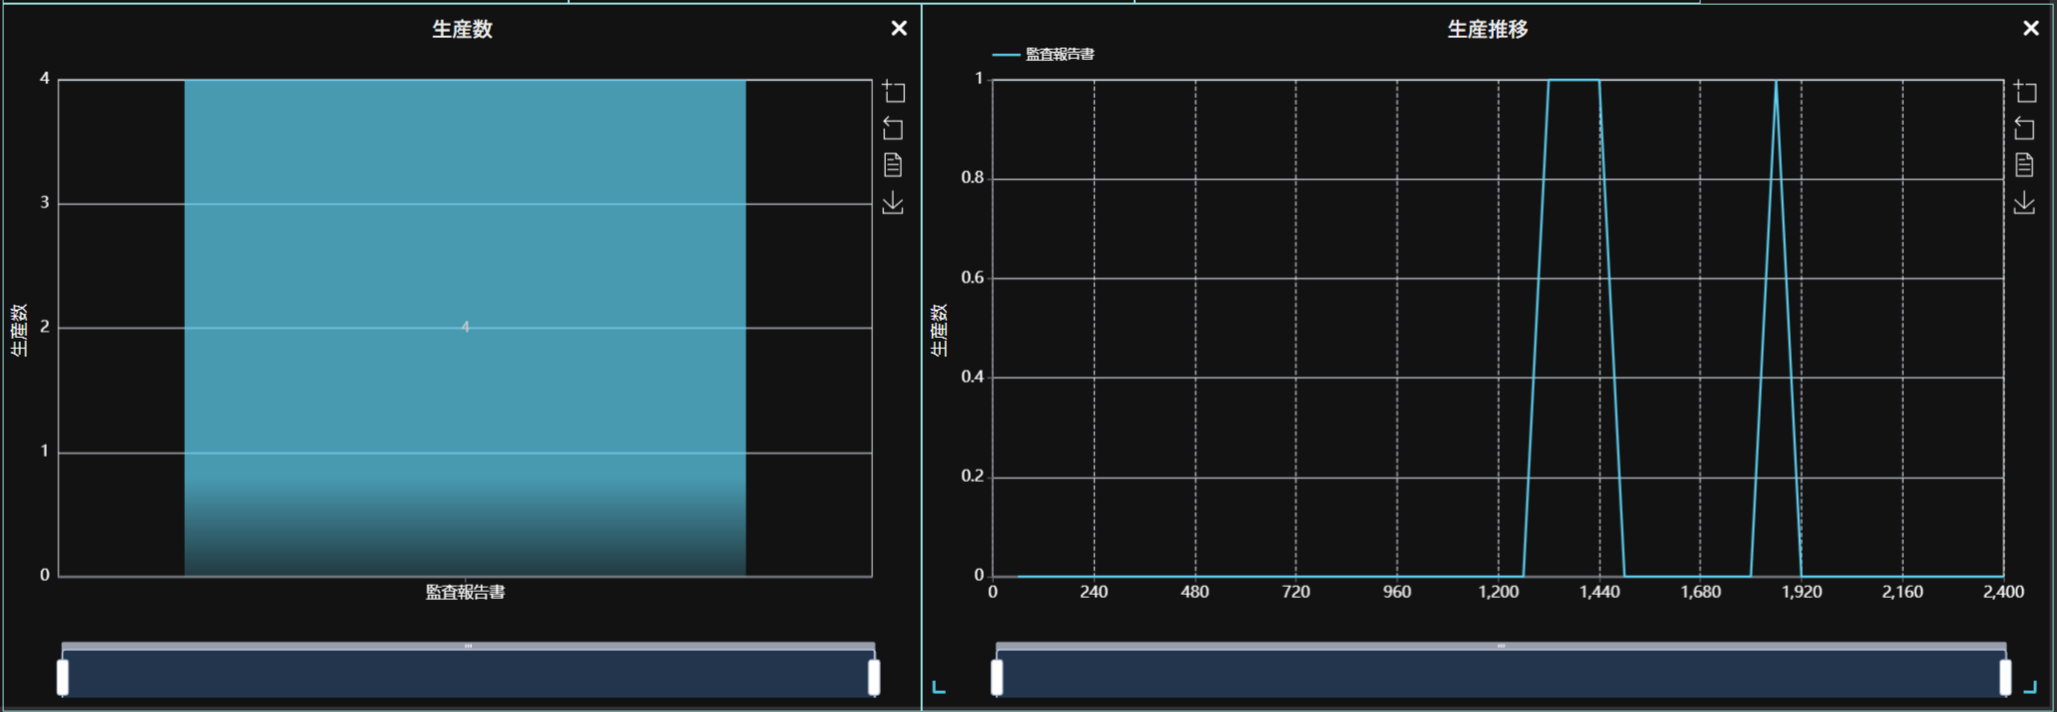Viewport: 2057px width, 712px height.
Task: Toggle 監査報告書 legend series in 生産推移
Action: tap(1044, 54)
